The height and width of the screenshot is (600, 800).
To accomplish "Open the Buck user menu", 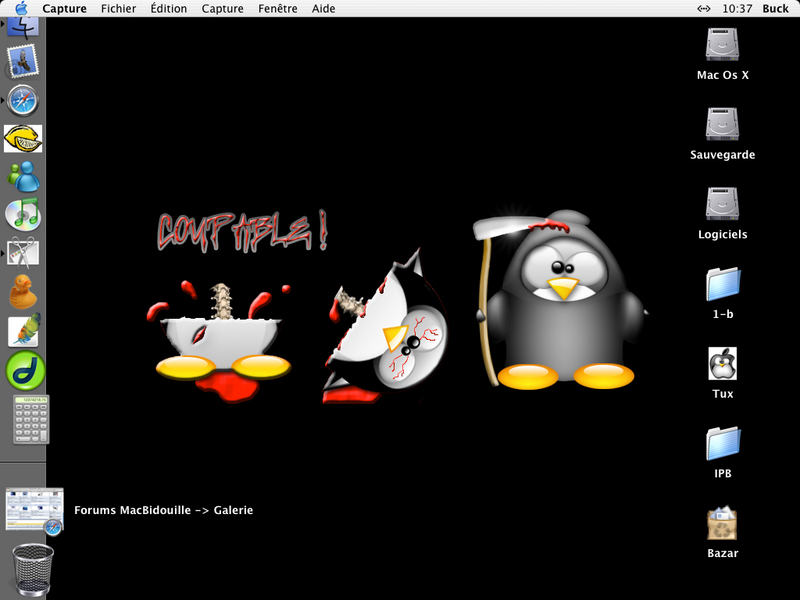I will 776,9.
